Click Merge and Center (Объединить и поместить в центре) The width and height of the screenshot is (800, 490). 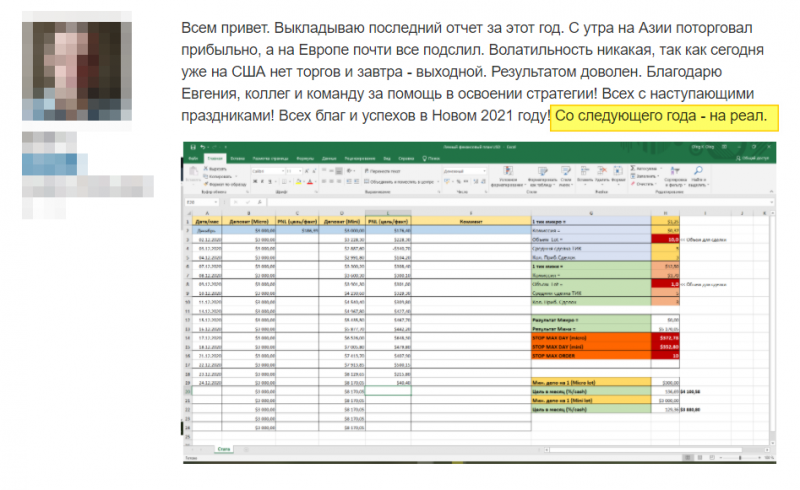400,182
